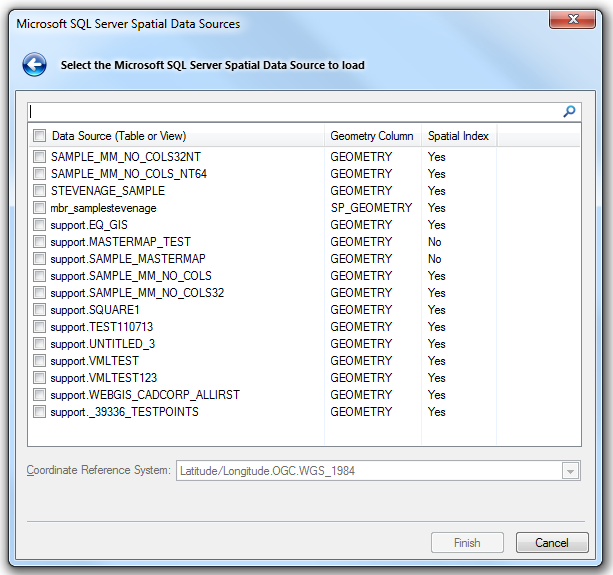Click GEOMETRY cell for support.SQUARE1
This screenshot has width=613, height=575.
pyautogui.click(x=361, y=310)
